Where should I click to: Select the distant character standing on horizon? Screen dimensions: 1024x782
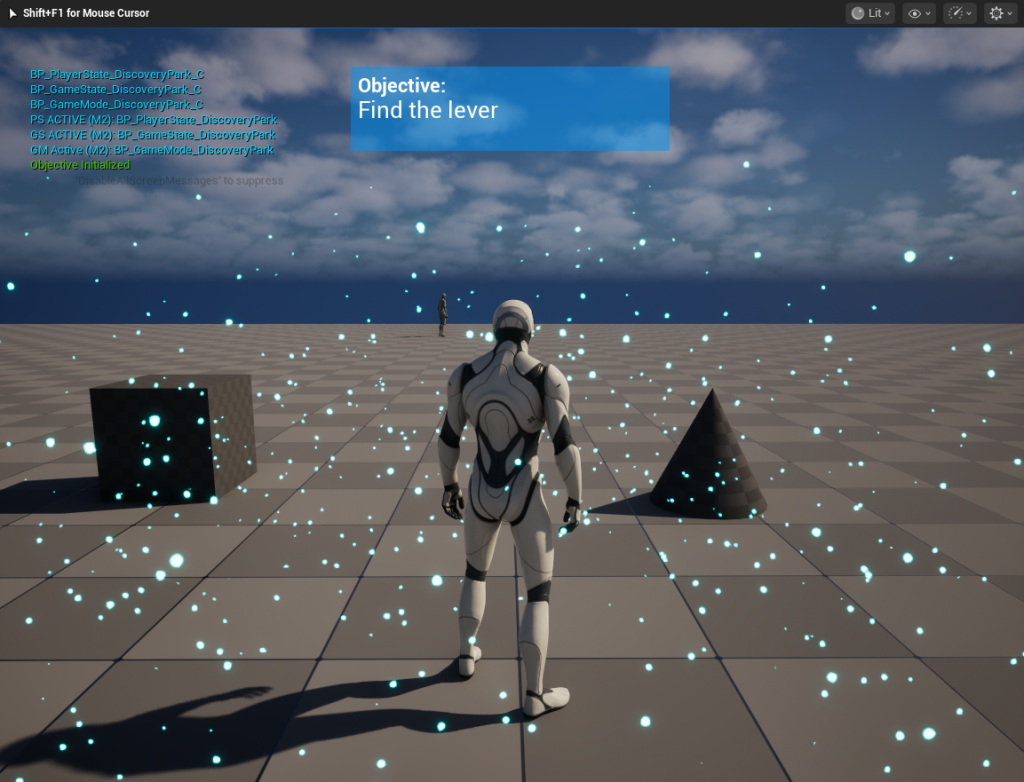[442, 314]
